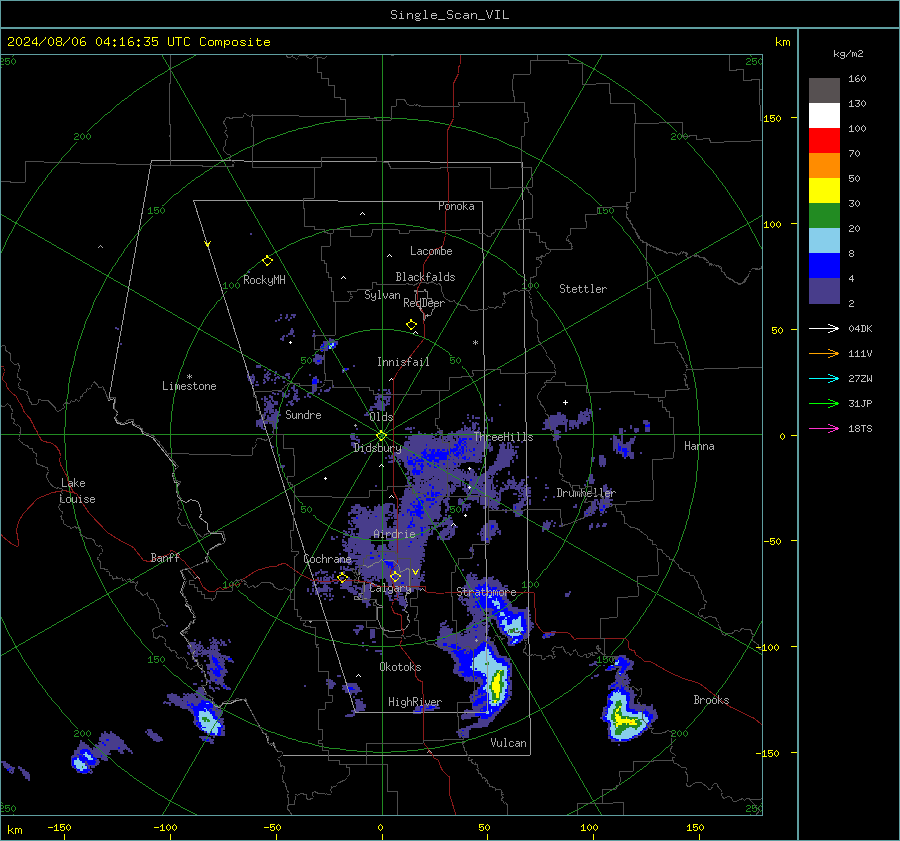Click the Strathmore town label

point(486,592)
